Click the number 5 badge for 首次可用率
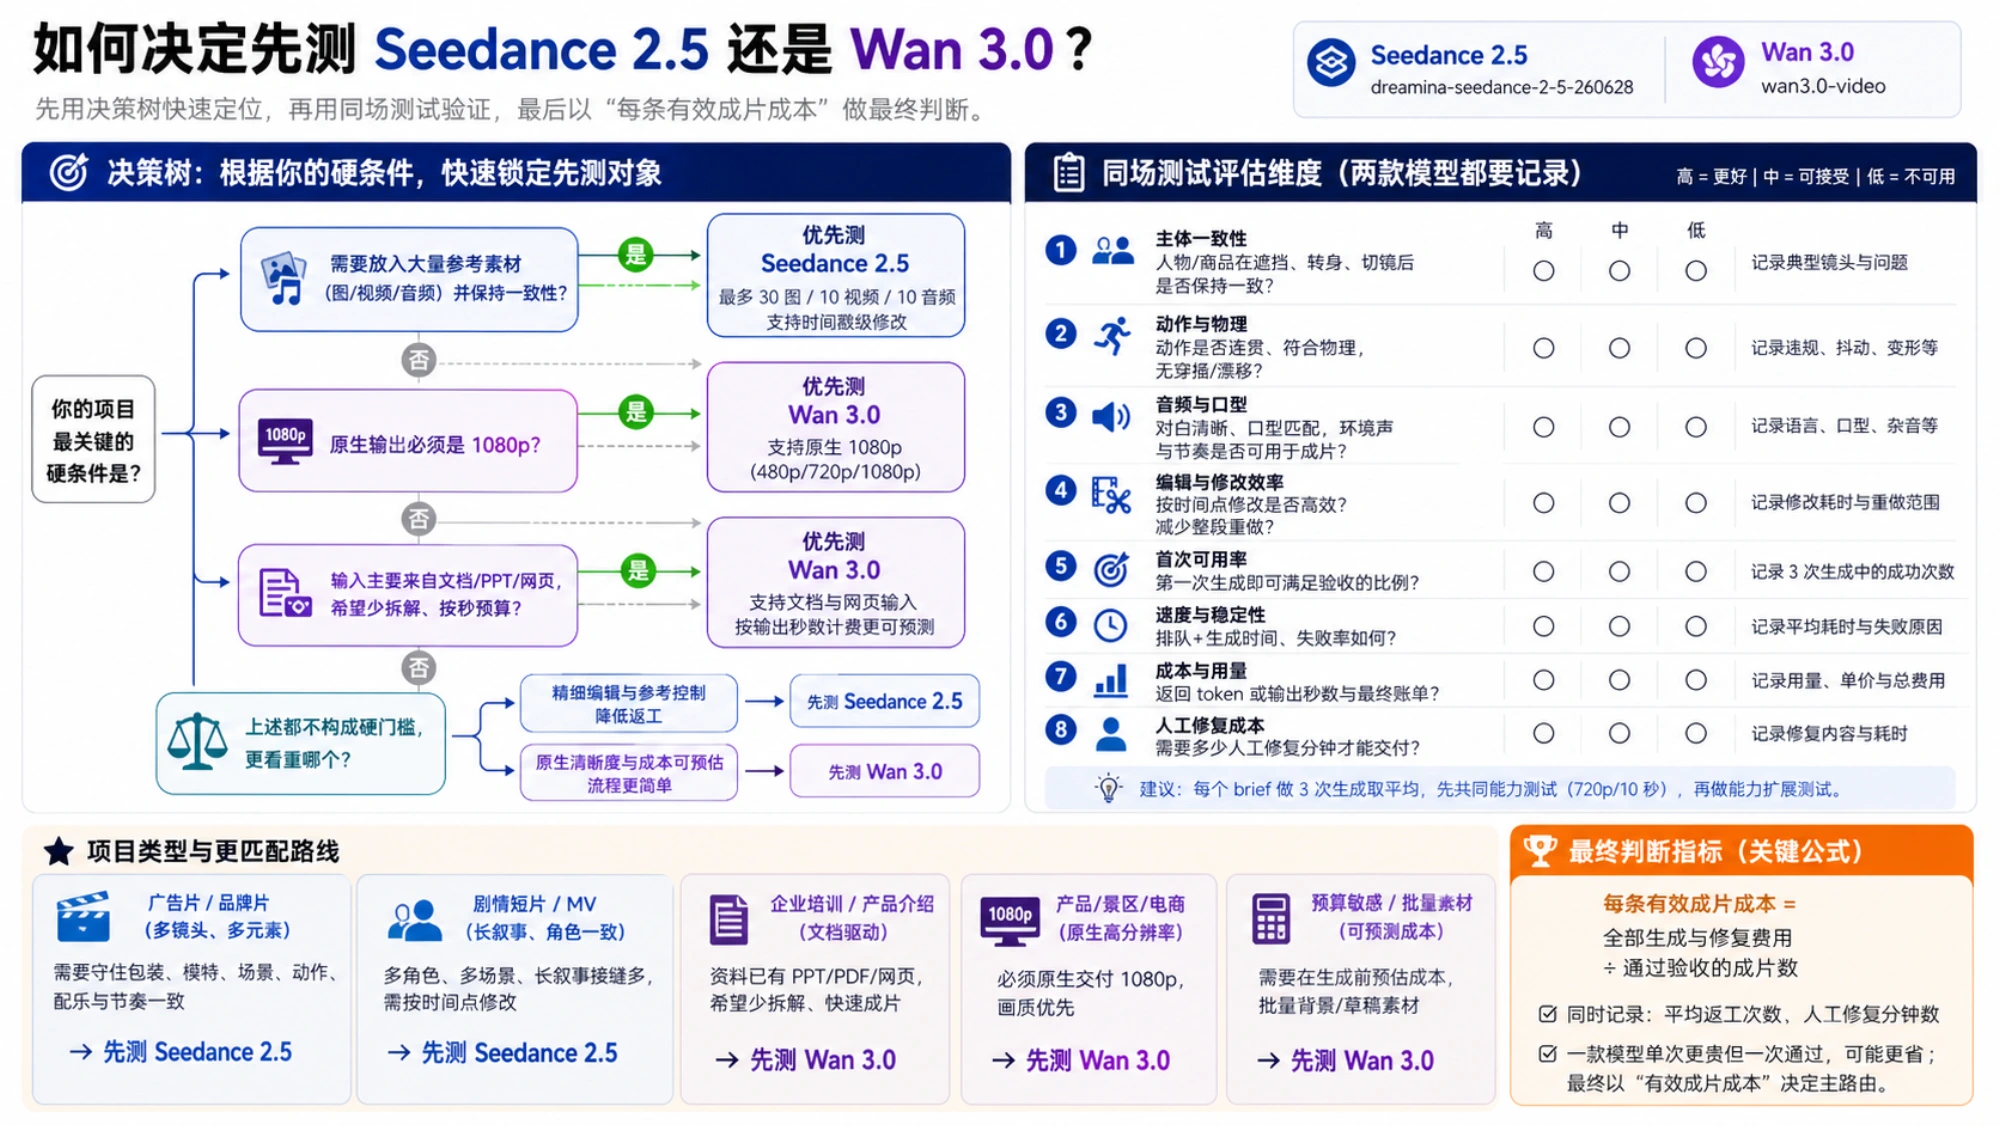This screenshot has height=1125, width=2000. 1061,566
